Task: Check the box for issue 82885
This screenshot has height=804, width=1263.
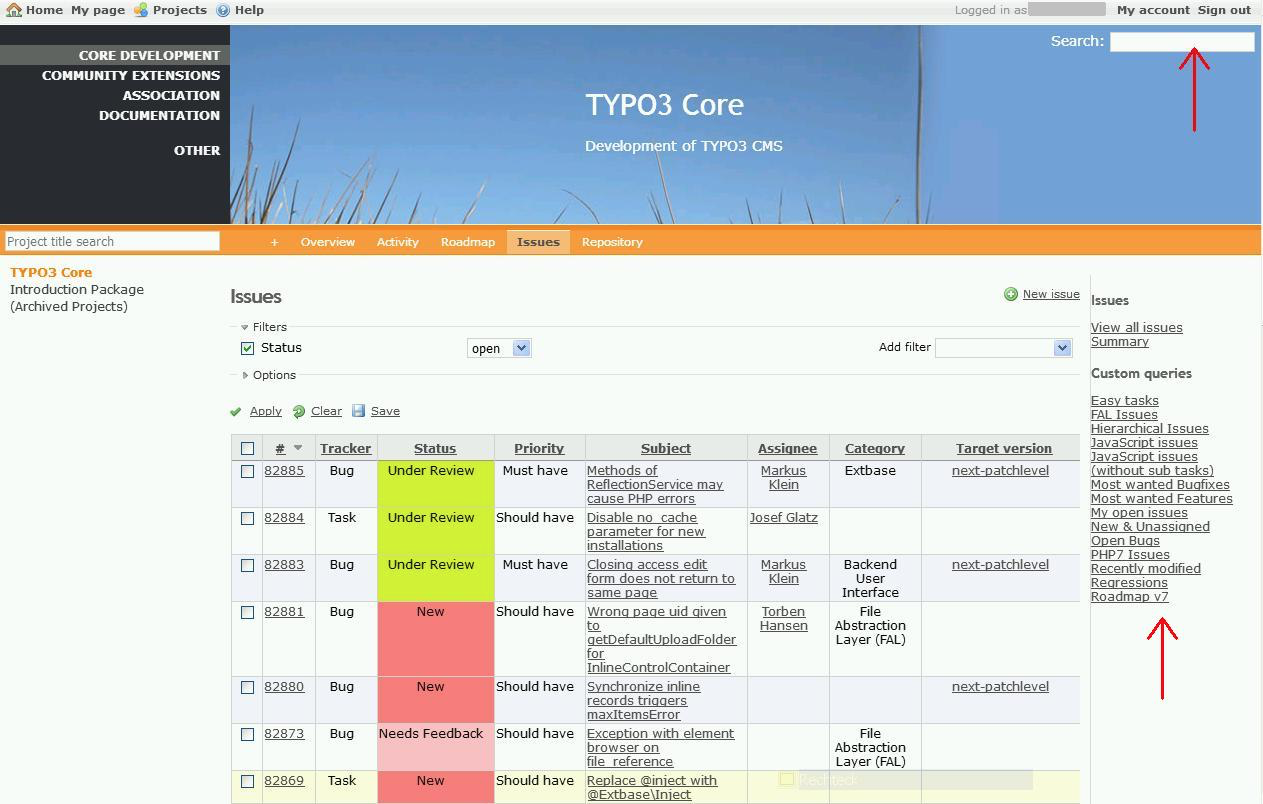Action: (247, 471)
